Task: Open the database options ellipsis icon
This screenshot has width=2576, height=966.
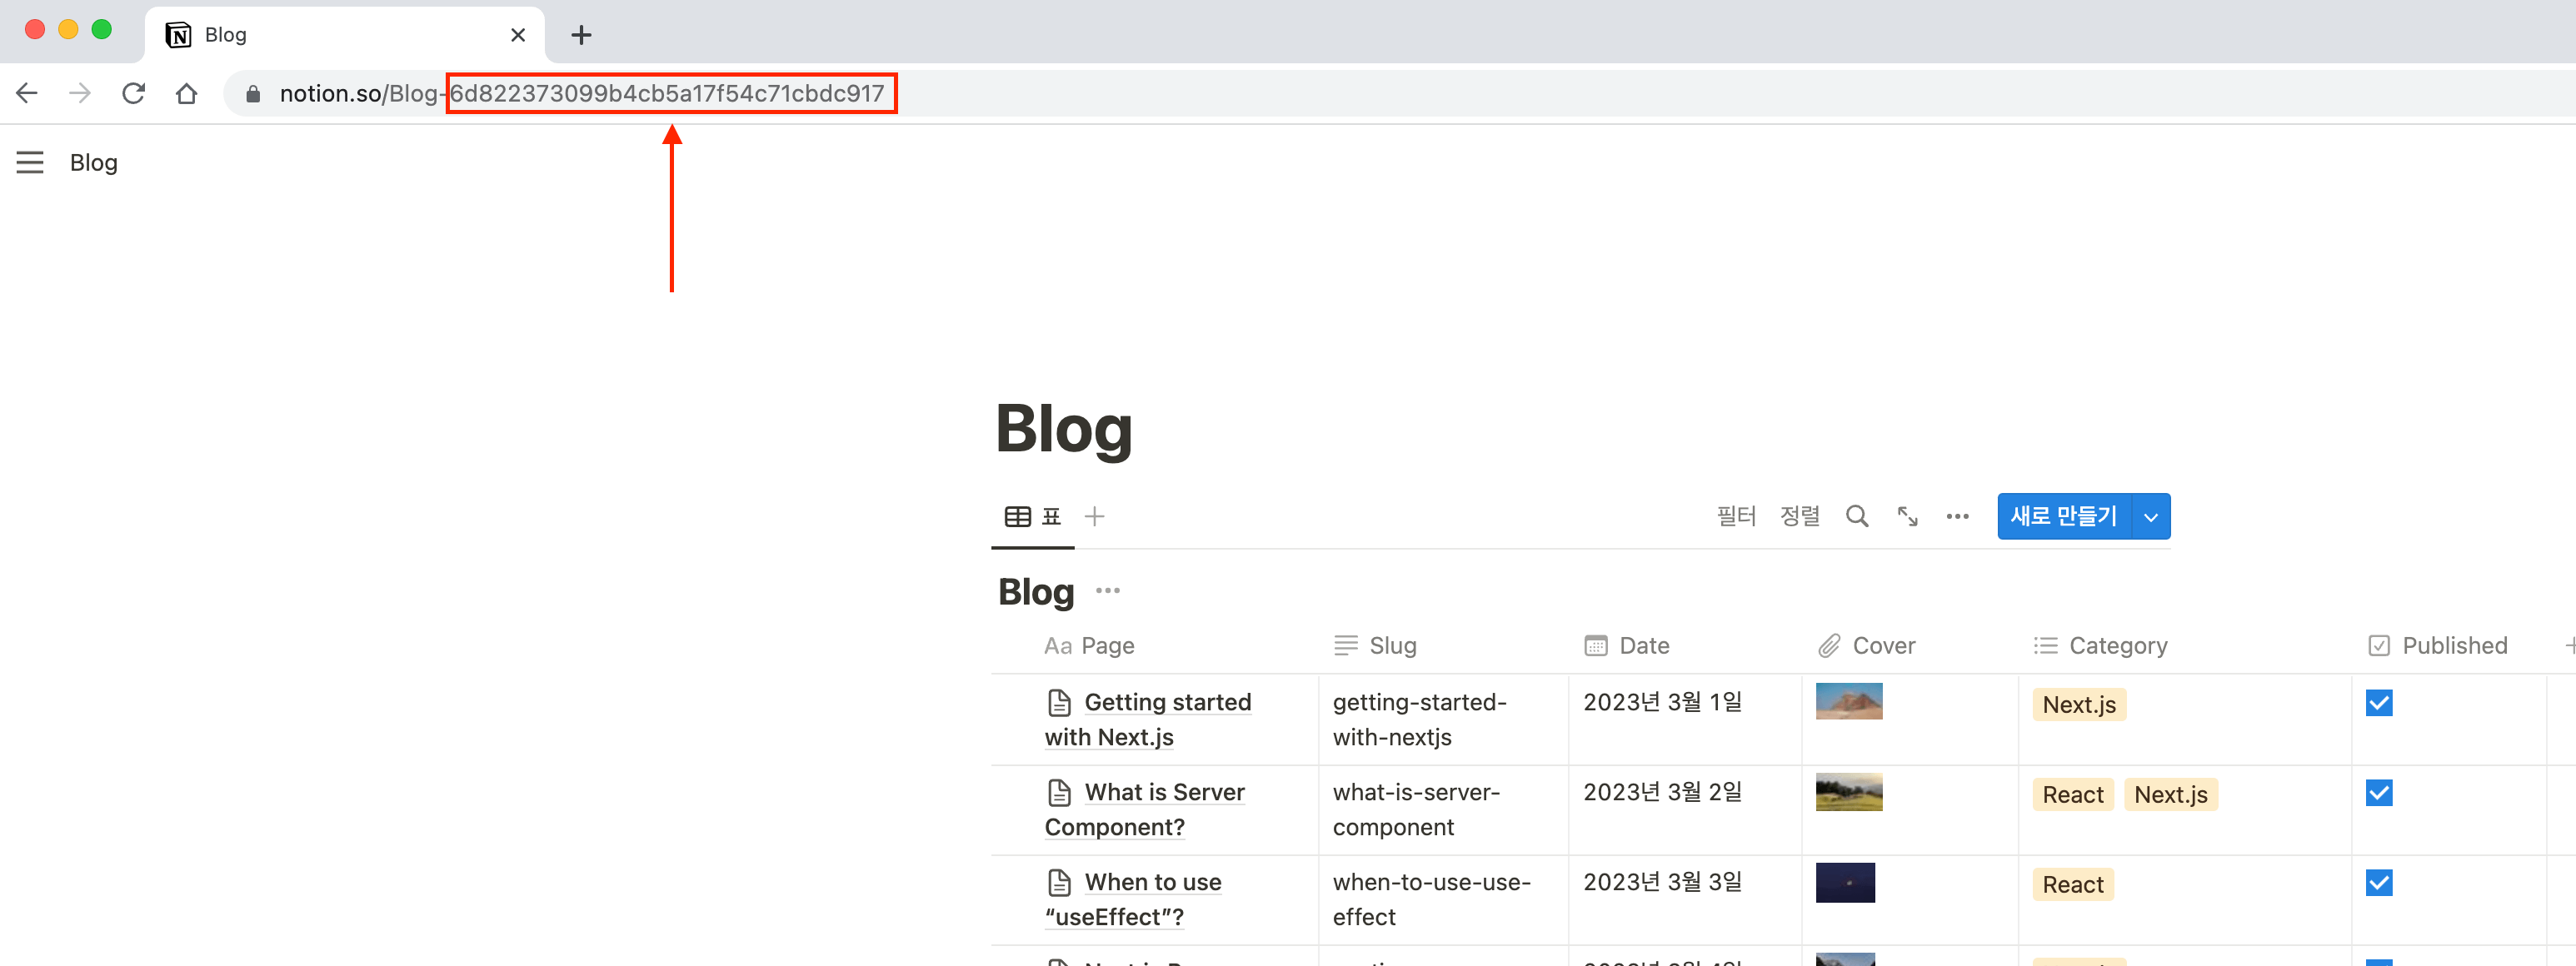Action: click(x=1957, y=516)
